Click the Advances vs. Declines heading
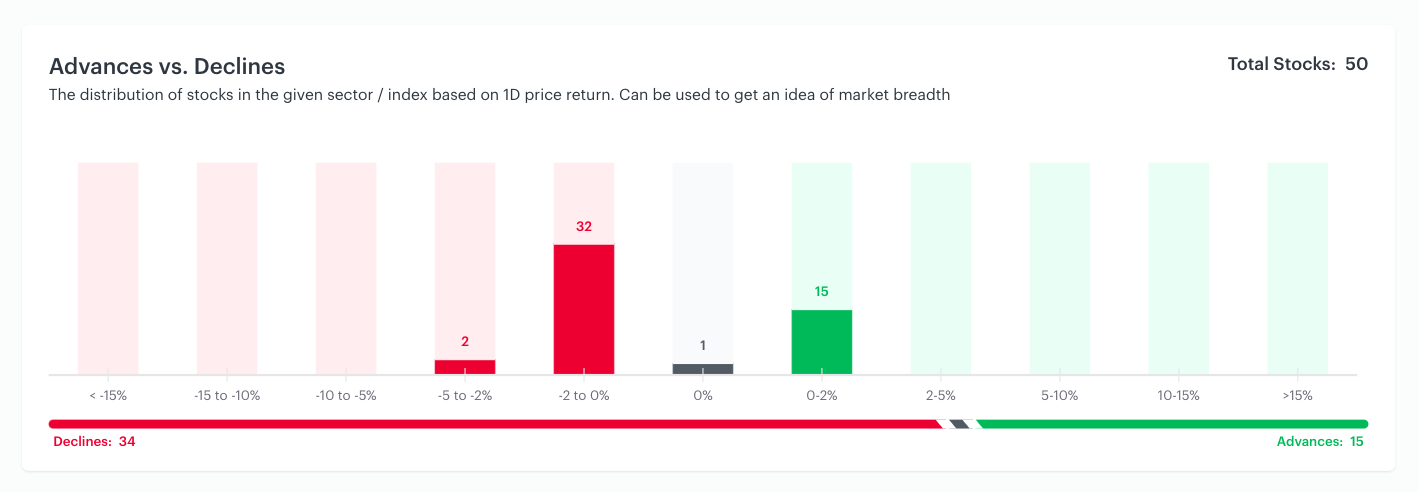Image resolution: width=1419 pixels, height=492 pixels. tap(167, 67)
